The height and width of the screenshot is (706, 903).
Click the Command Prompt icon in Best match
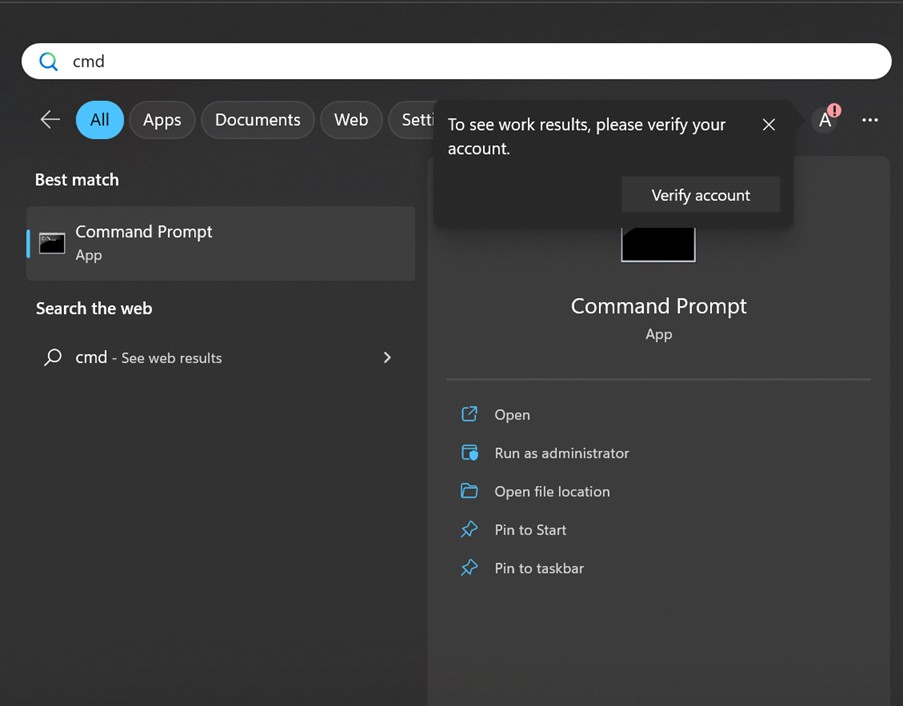pos(52,243)
